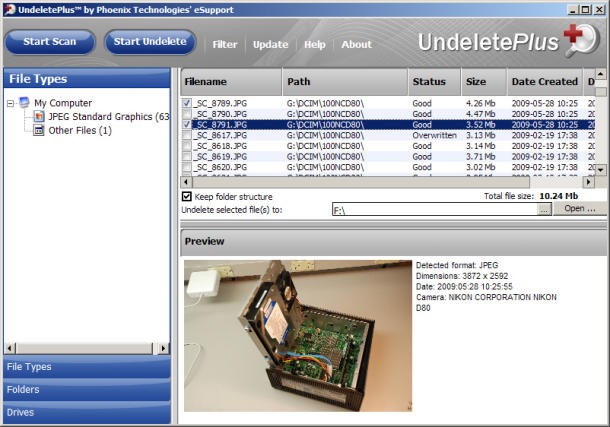Click the application icon in title bar

coord(9,9)
